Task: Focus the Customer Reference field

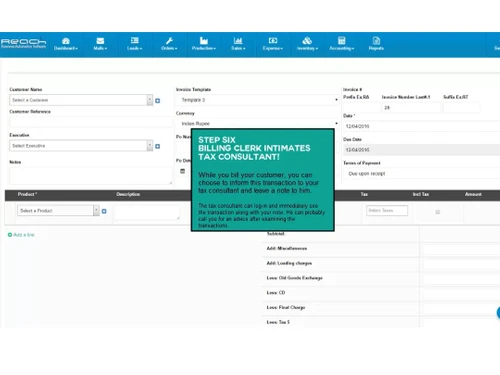Action: (x=91, y=122)
